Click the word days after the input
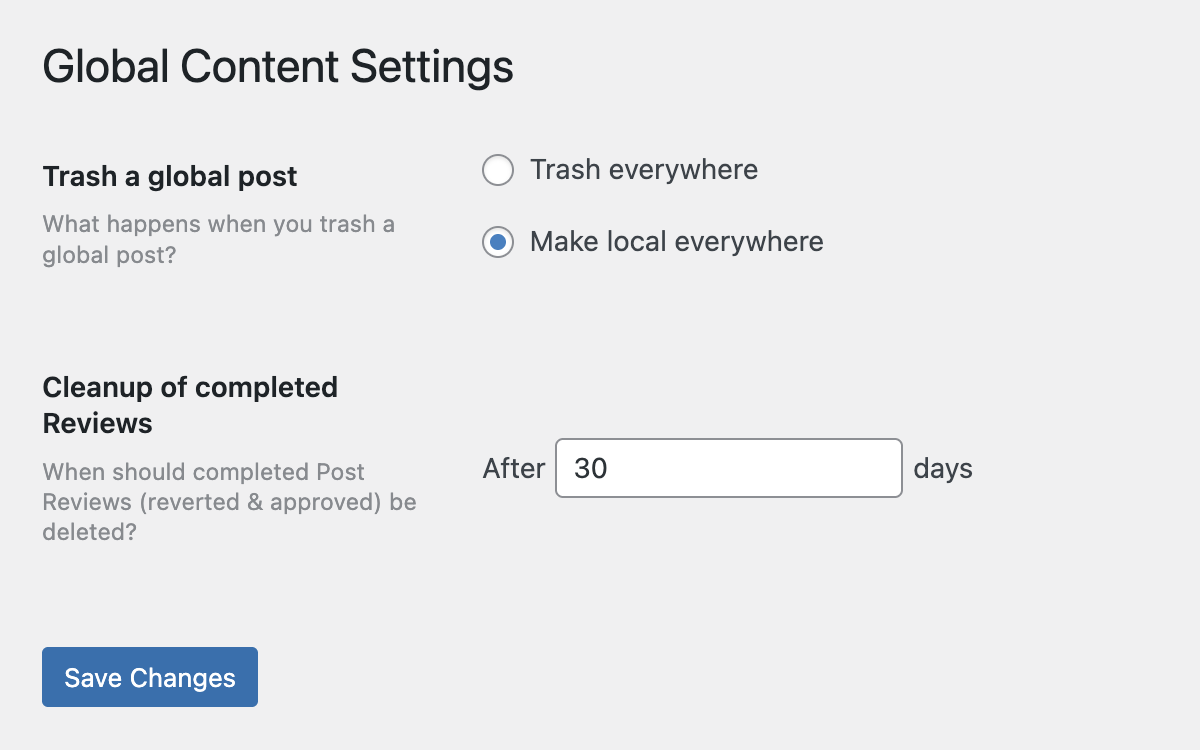This screenshot has height=750, width=1200. click(942, 468)
